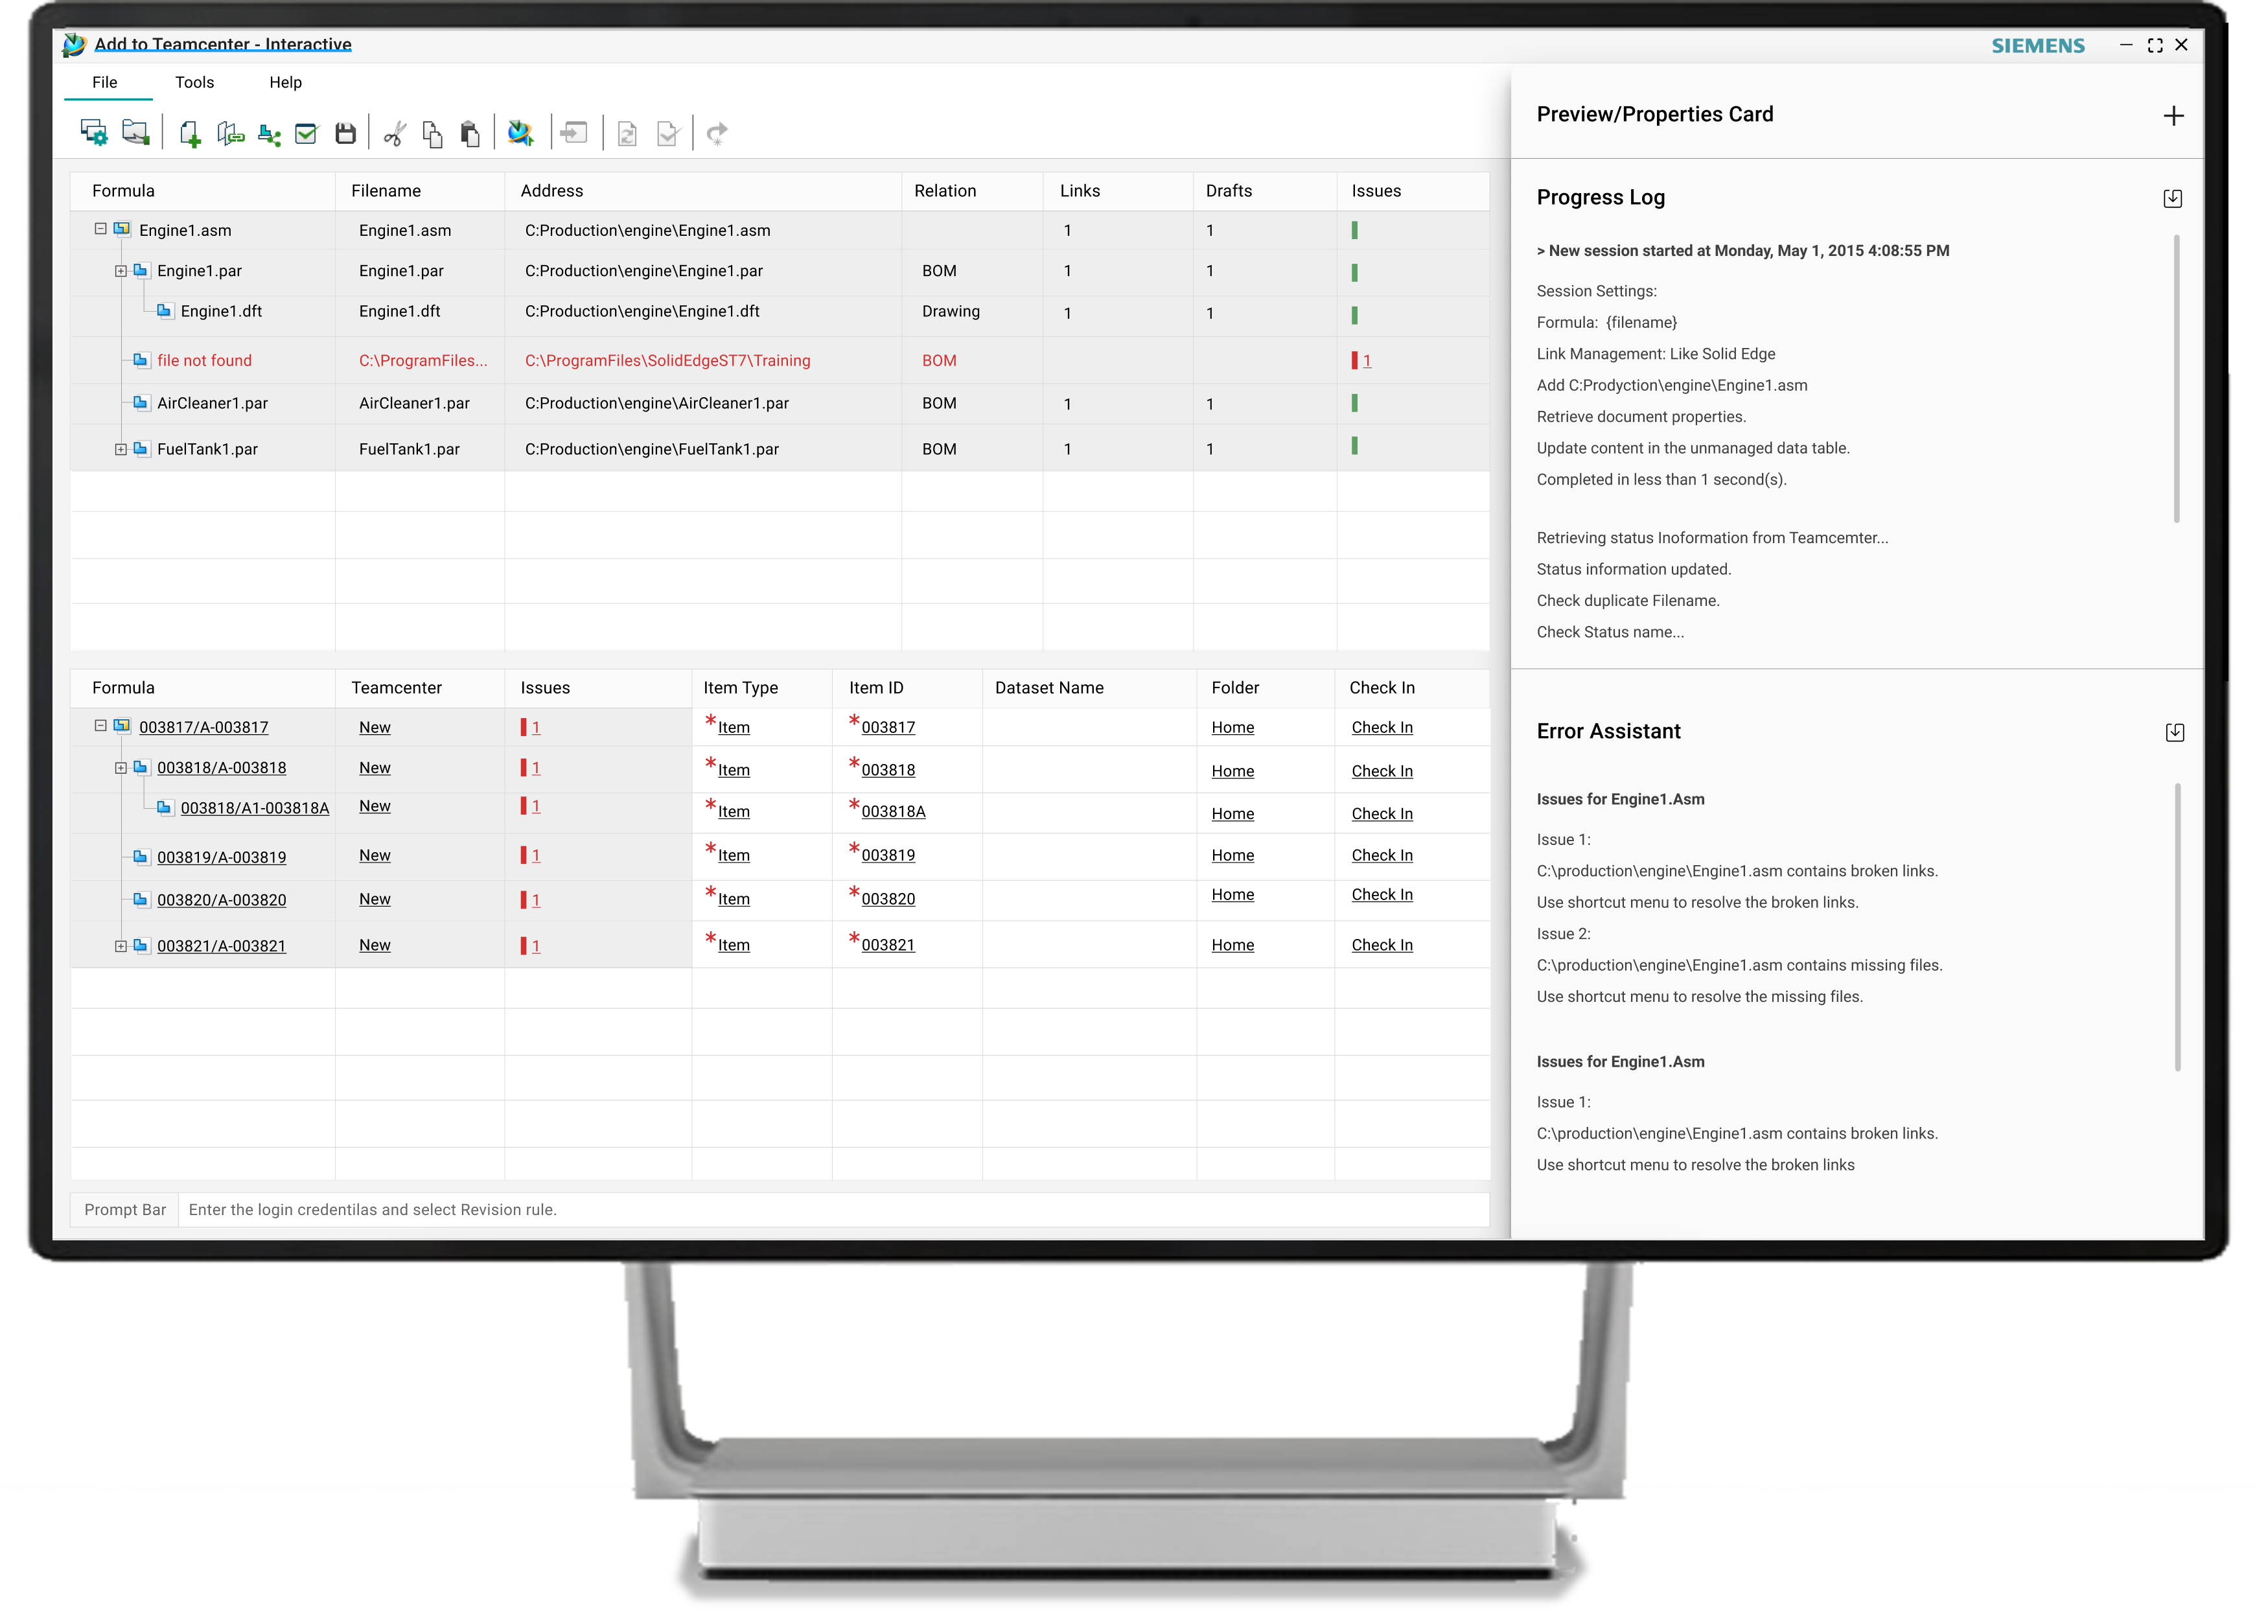
Task: Select the file not found tree row
Action: coord(203,360)
